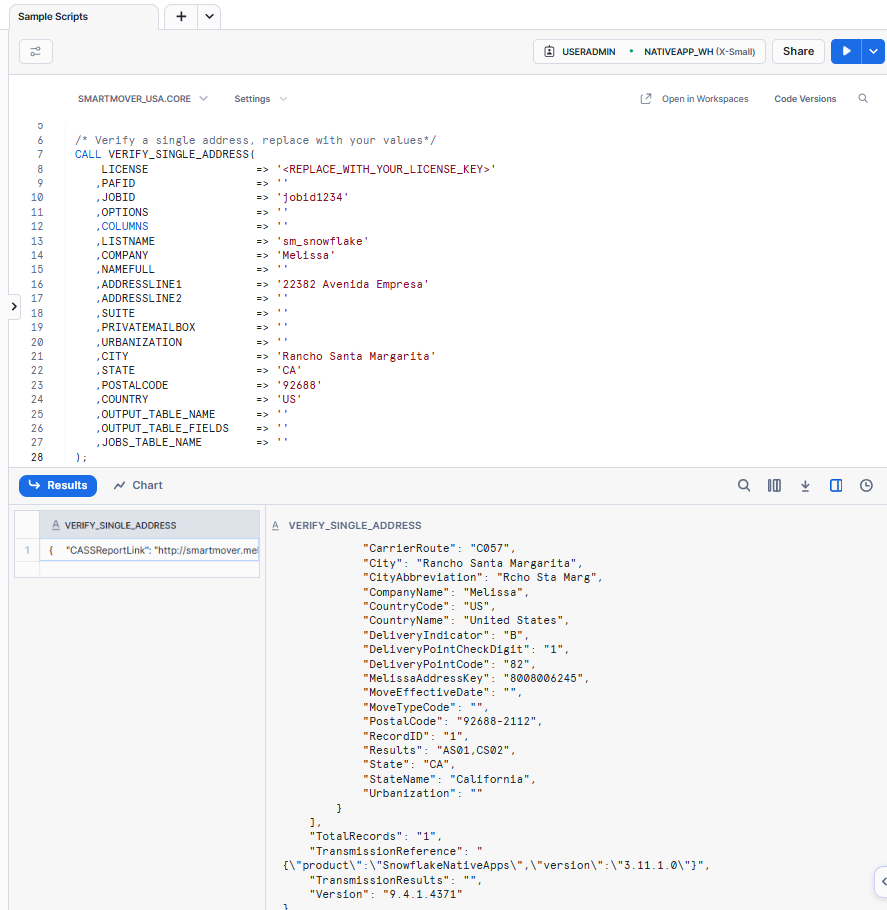Add a new worksheet tab with plus
Viewport: 887px width, 910px height.
coord(181,17)
